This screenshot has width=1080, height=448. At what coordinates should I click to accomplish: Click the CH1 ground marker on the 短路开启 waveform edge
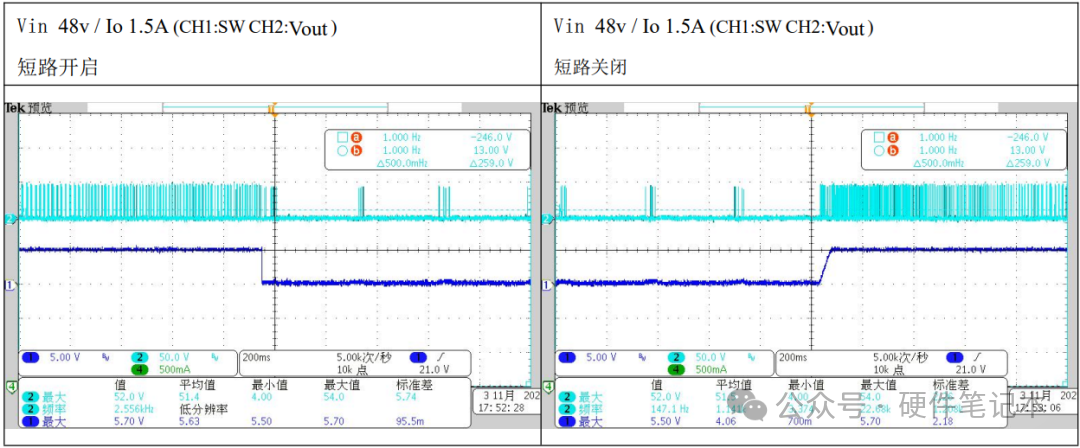coord(10,283)
